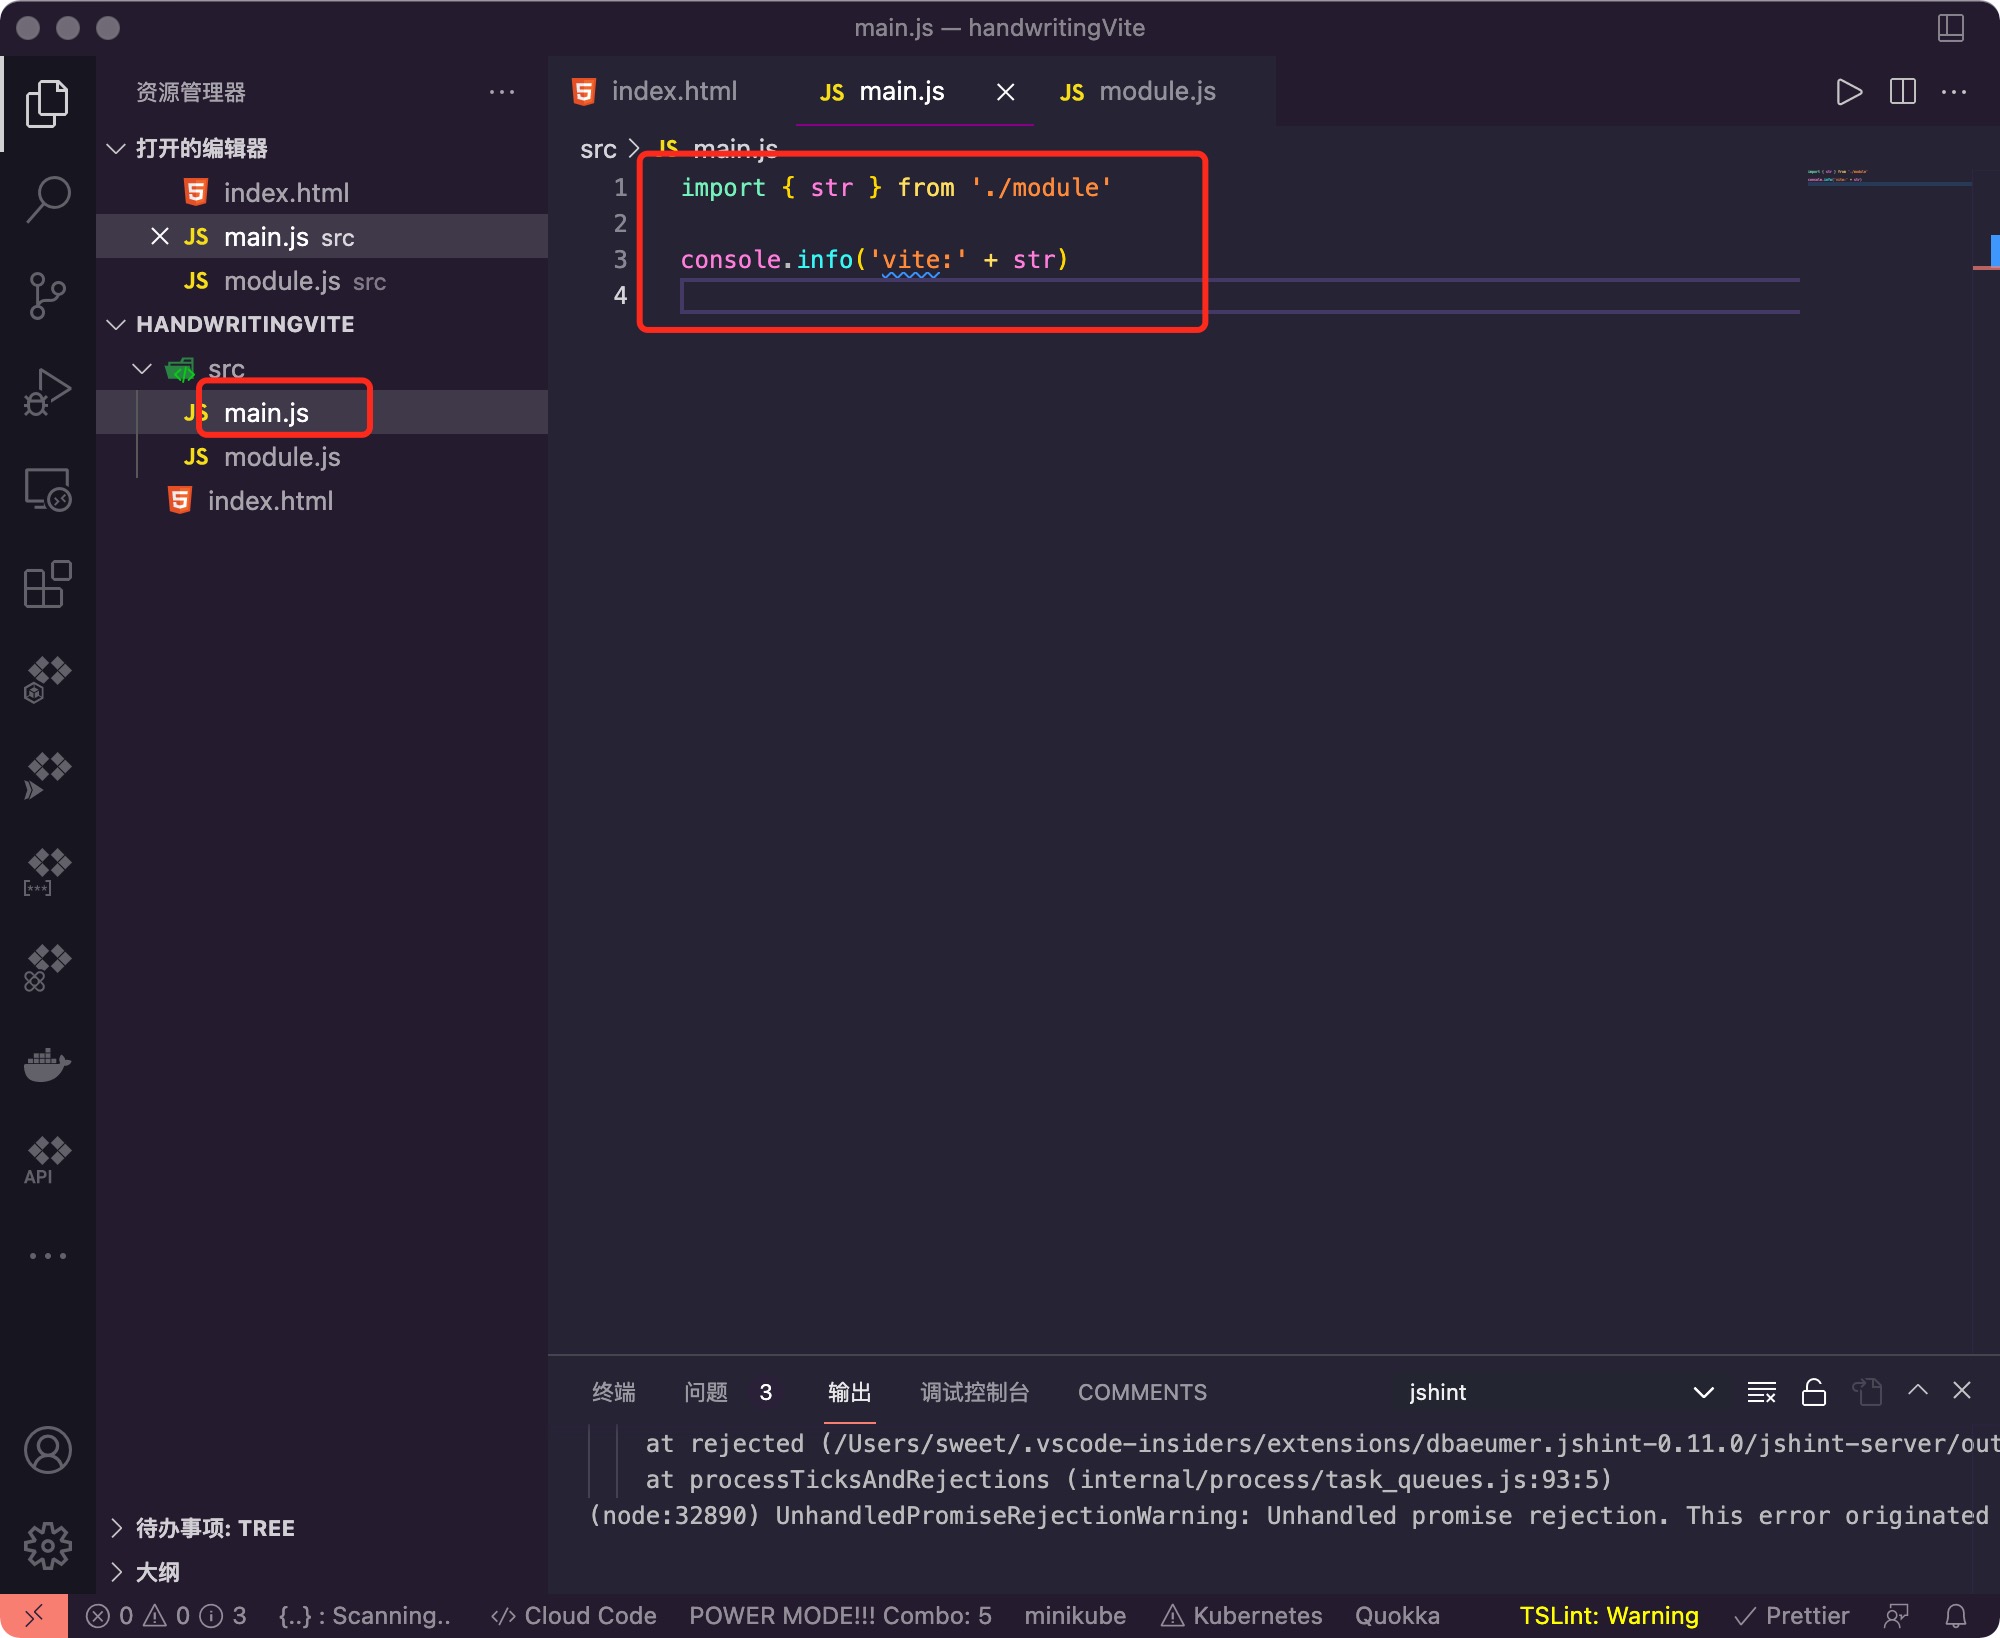Screen dimensions: 2000x1638
Task: Click the Cloud Code status bar item
Action: [x=573, y=1616]
